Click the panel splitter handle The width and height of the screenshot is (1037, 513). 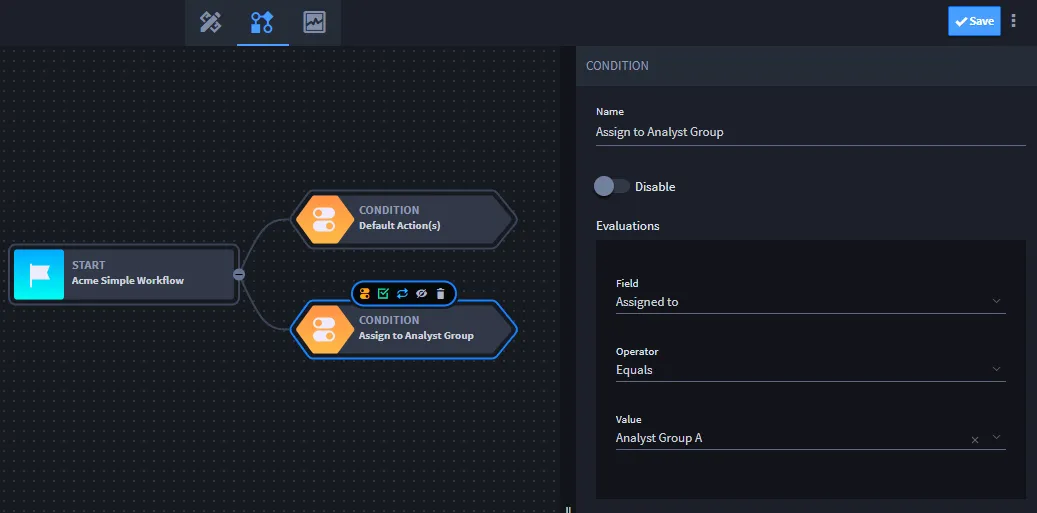click(x=568, y=509)
